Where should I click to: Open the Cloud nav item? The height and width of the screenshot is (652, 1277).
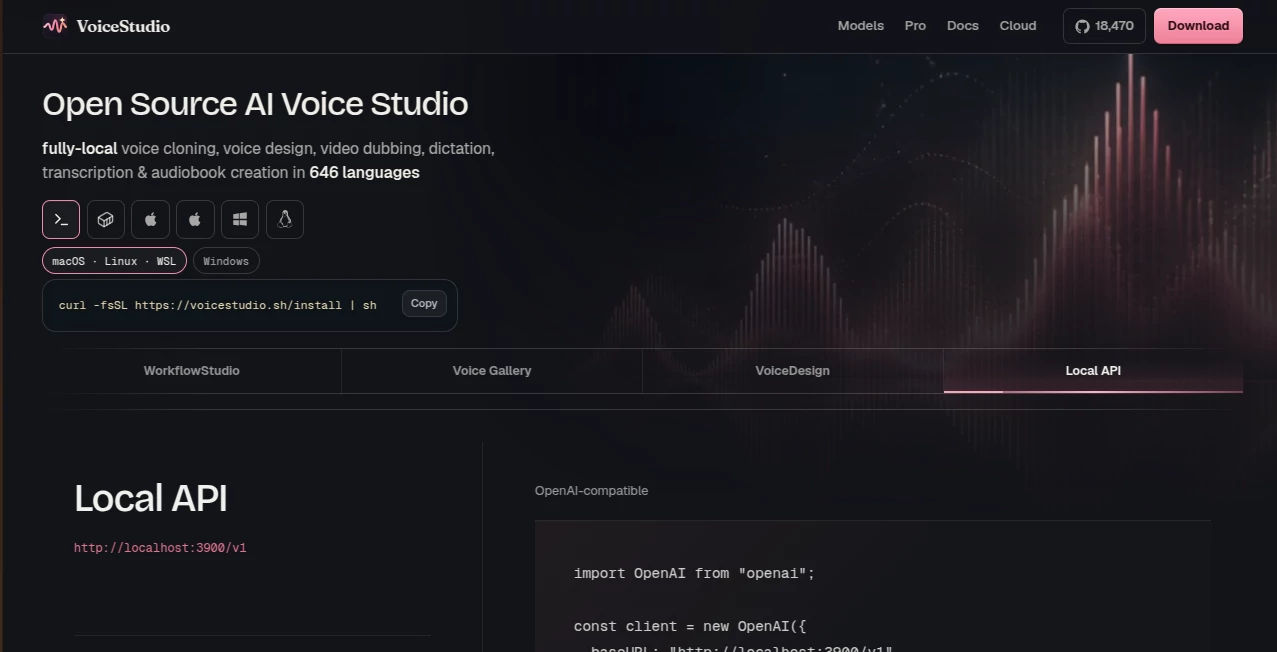[x=1018, y=26]
